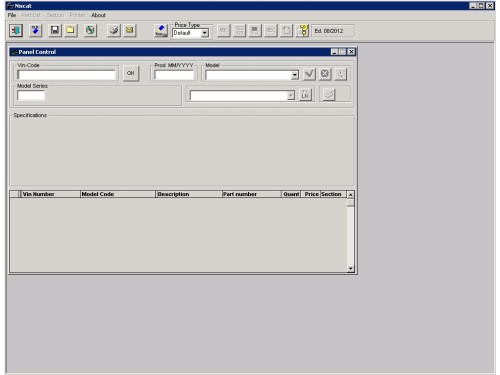Image resolution: width=500 pixels, height=375 pixels.
Task: Click the OK button beside Vin-Code
Action: coord(131,73)
